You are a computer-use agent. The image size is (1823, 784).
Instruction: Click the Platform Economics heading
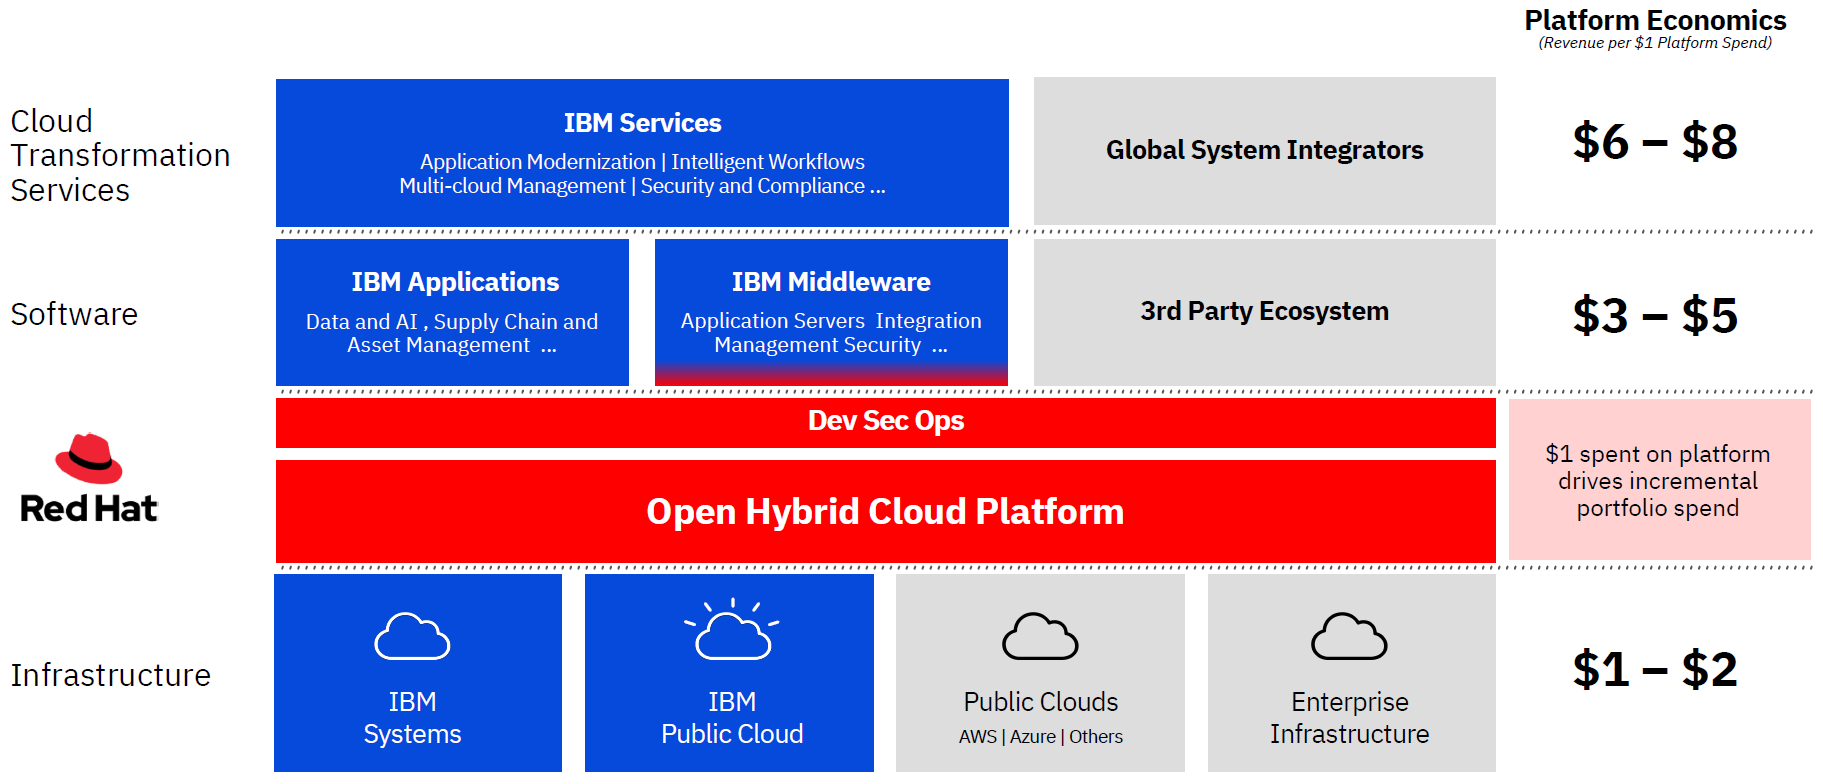click(1655, 20)
